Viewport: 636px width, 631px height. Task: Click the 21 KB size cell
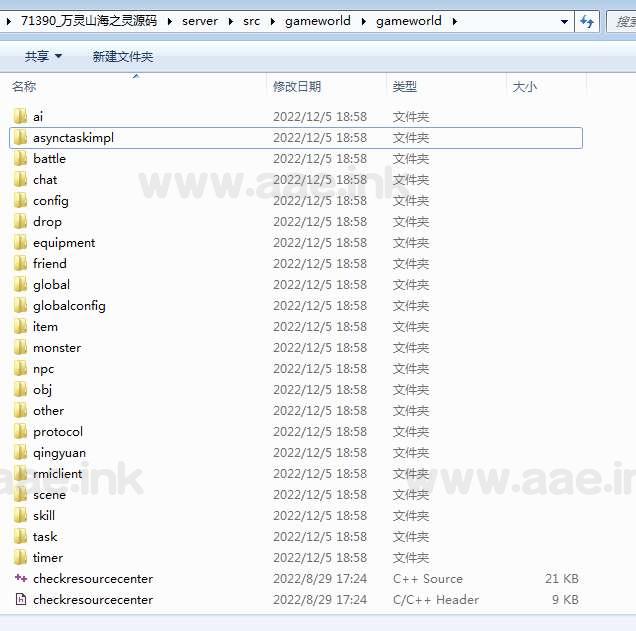point(562,578)
